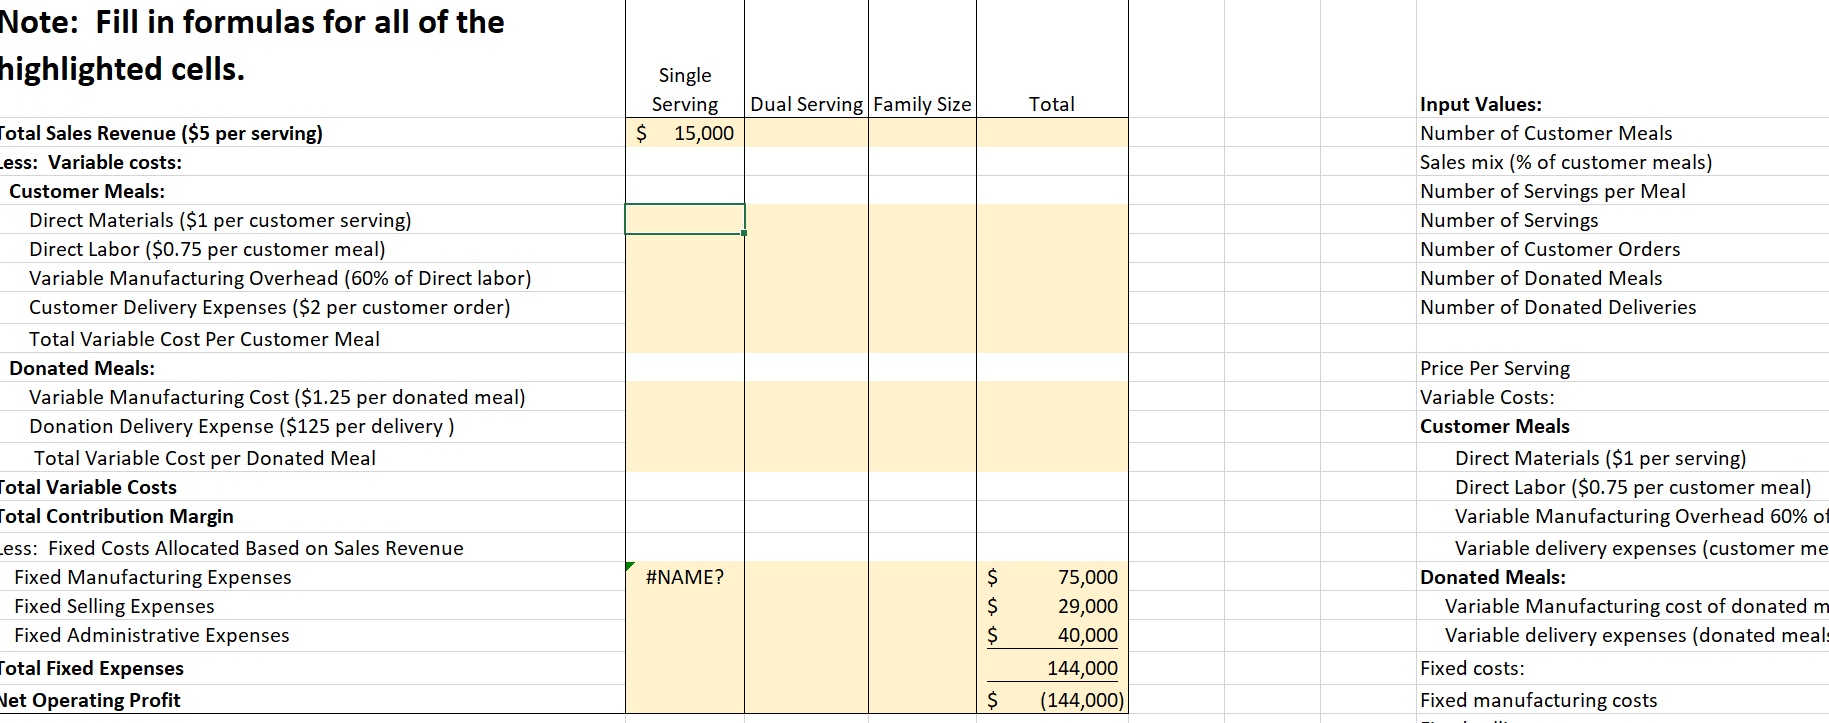Screen dimensions: 1829x723
Task: Select the 'Number of Servings' input label
Action: click(1509, 220)
